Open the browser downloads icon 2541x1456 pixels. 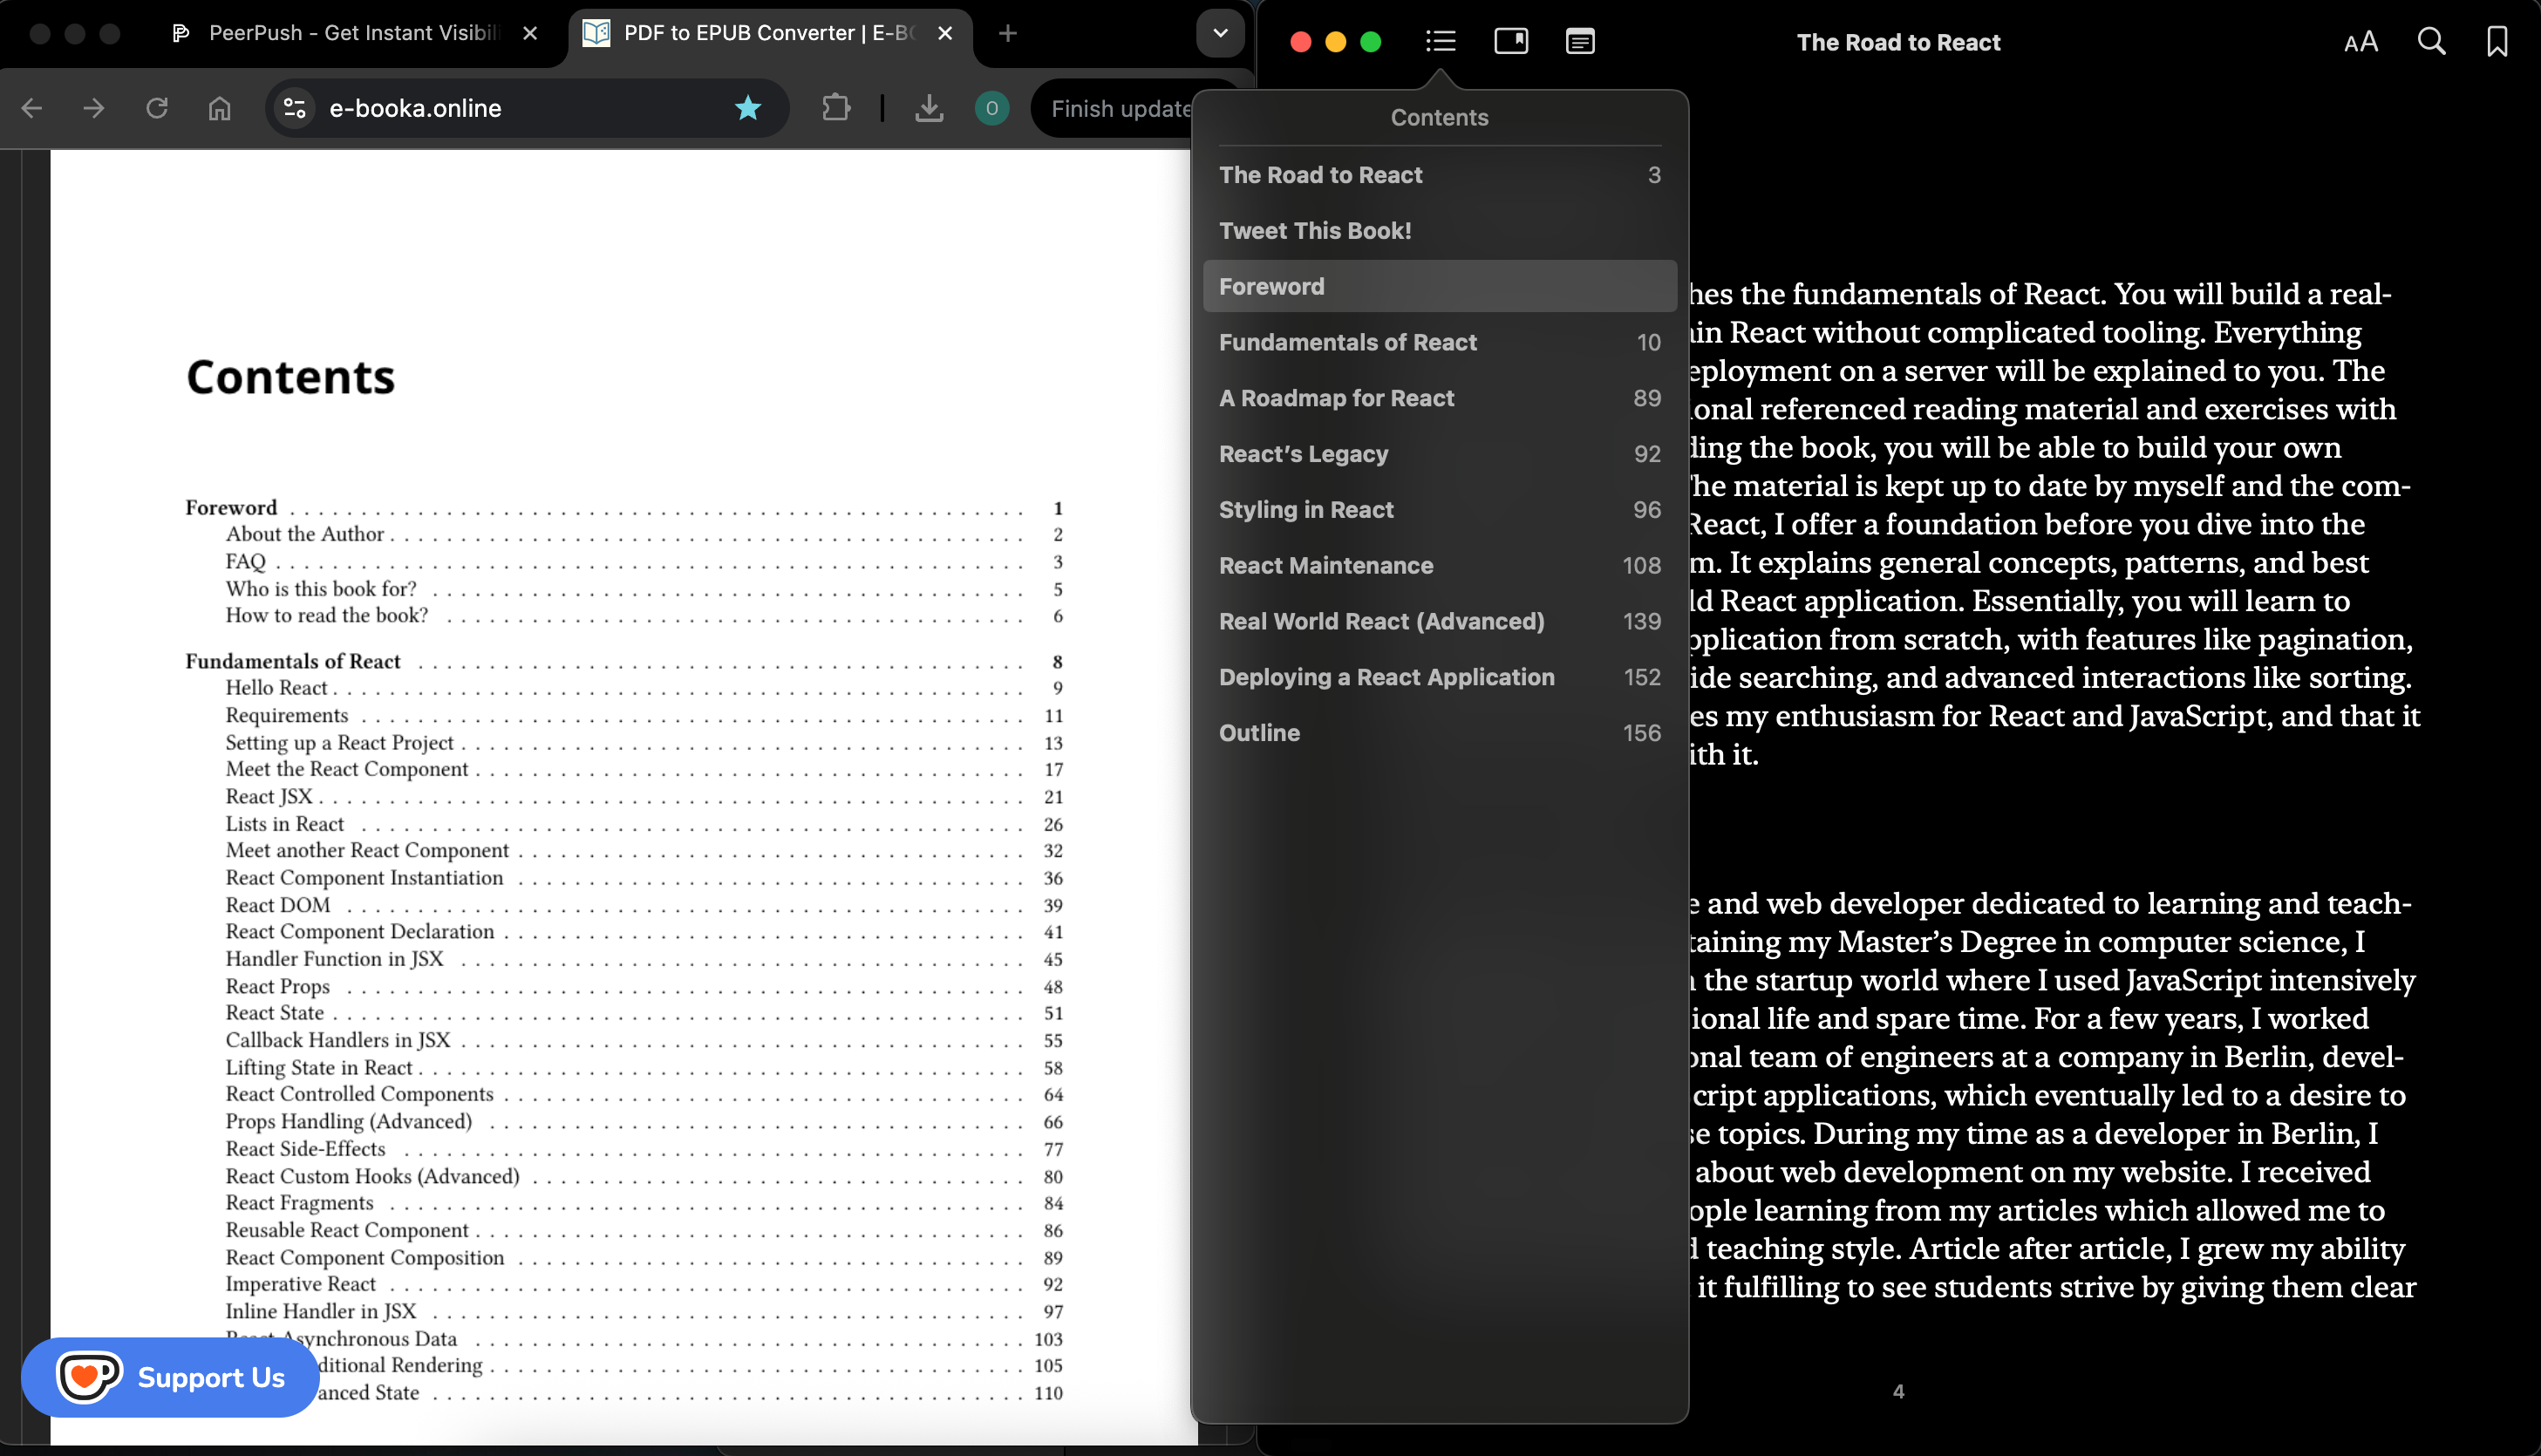(x=929, y=108)
